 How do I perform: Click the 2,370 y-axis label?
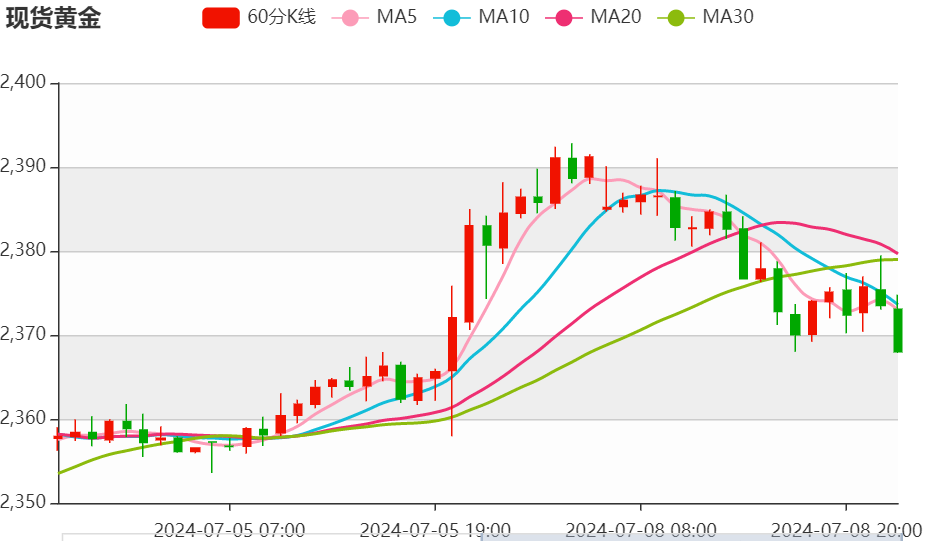tap(23, 334)
